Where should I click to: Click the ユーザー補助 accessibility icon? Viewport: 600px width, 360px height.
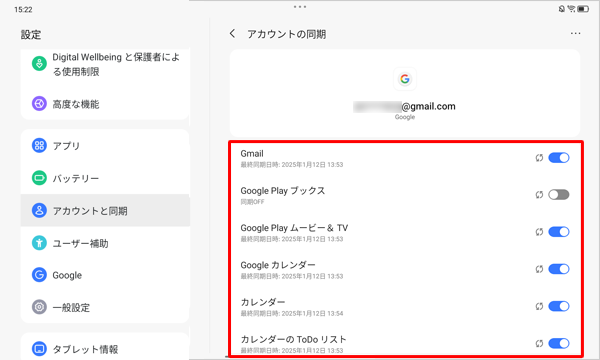[39, 243]
